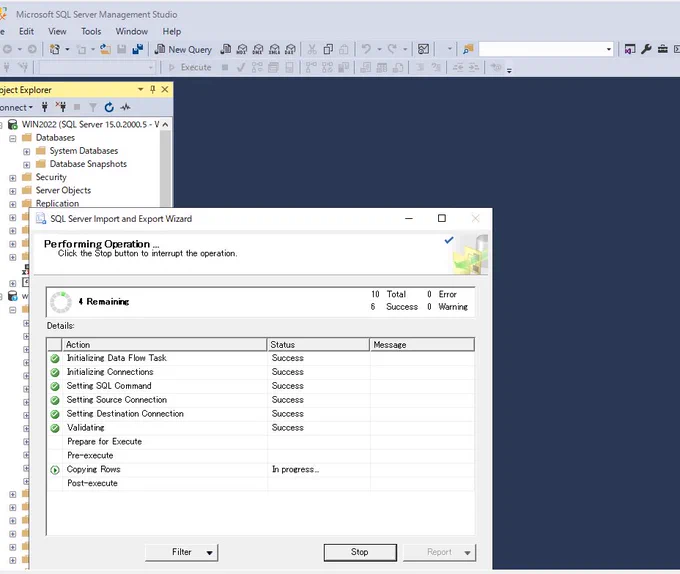Viewport: 680px width, 574px height.
Task: Collapse the Databases tree node
Action: tap(13, 139)
